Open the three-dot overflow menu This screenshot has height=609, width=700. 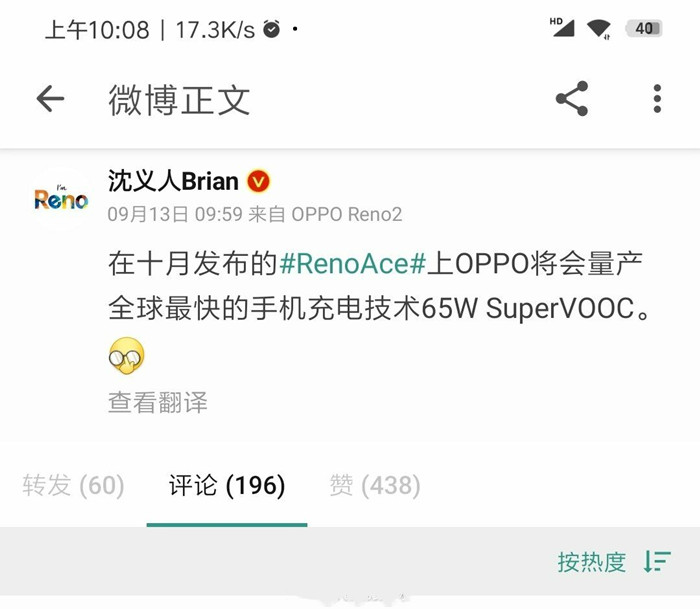click(657, 99)
